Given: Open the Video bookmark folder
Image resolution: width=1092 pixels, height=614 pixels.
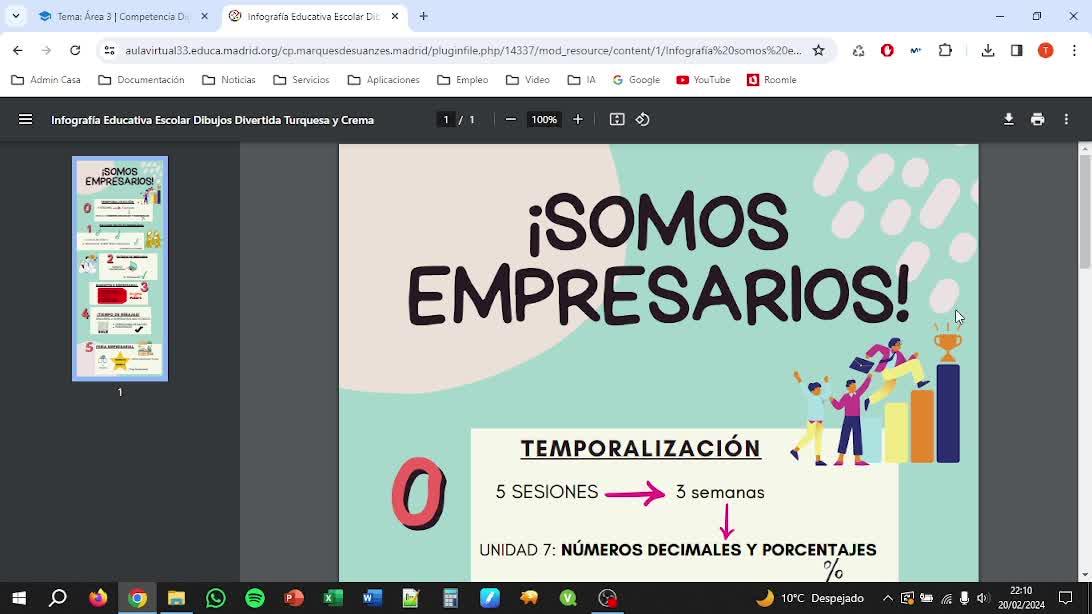Looking at the screenshot, I should point(528,80).
